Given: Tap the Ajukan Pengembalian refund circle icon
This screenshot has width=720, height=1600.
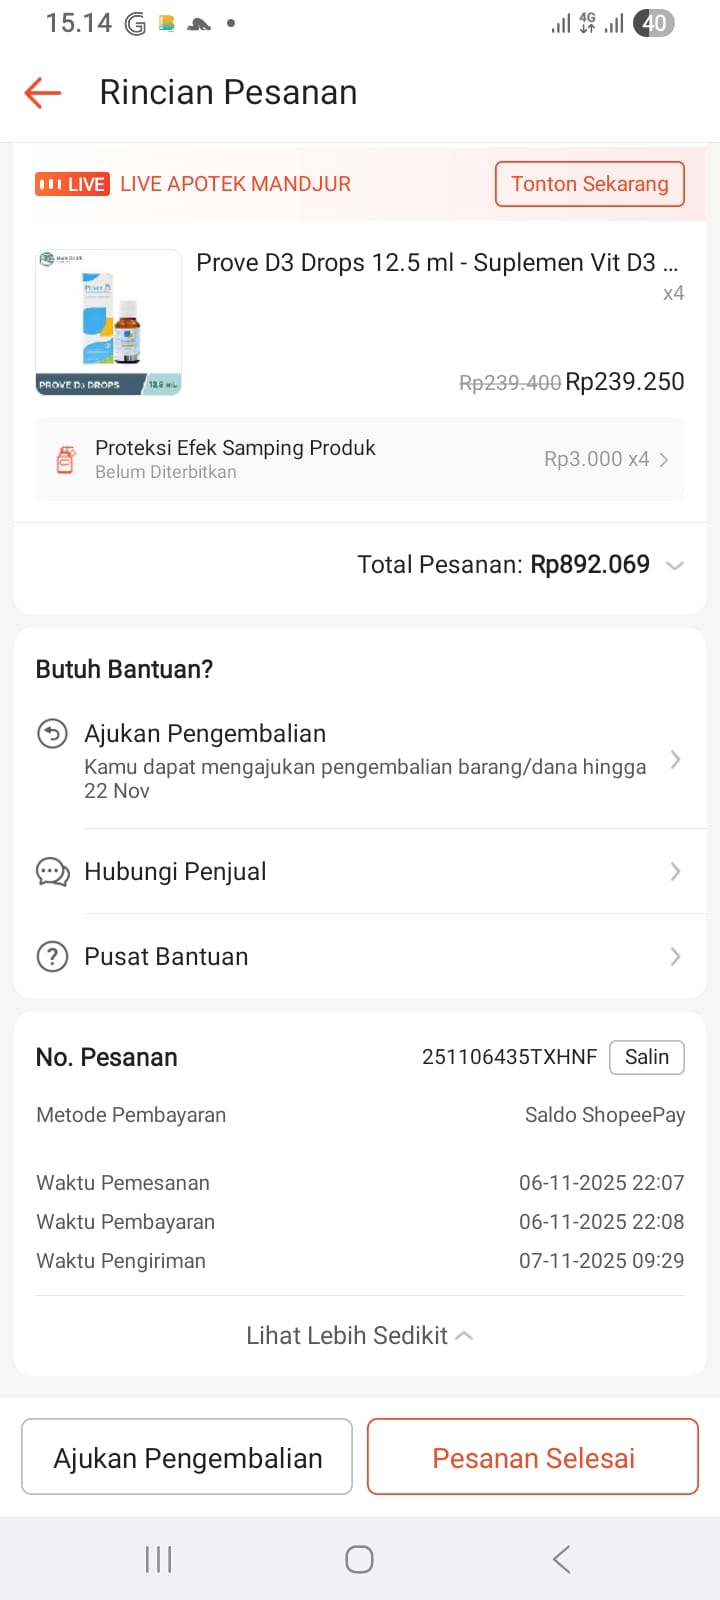Looking at the screenshot, I should [52, 734].
